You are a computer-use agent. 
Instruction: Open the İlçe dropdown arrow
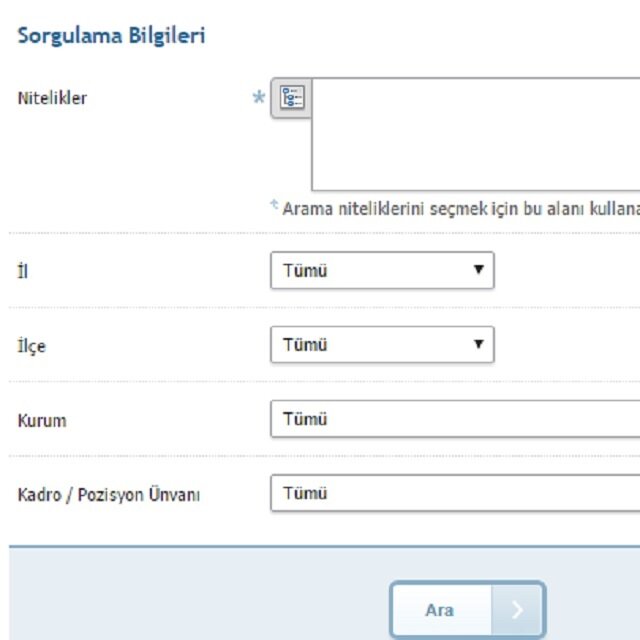point(478,344)
